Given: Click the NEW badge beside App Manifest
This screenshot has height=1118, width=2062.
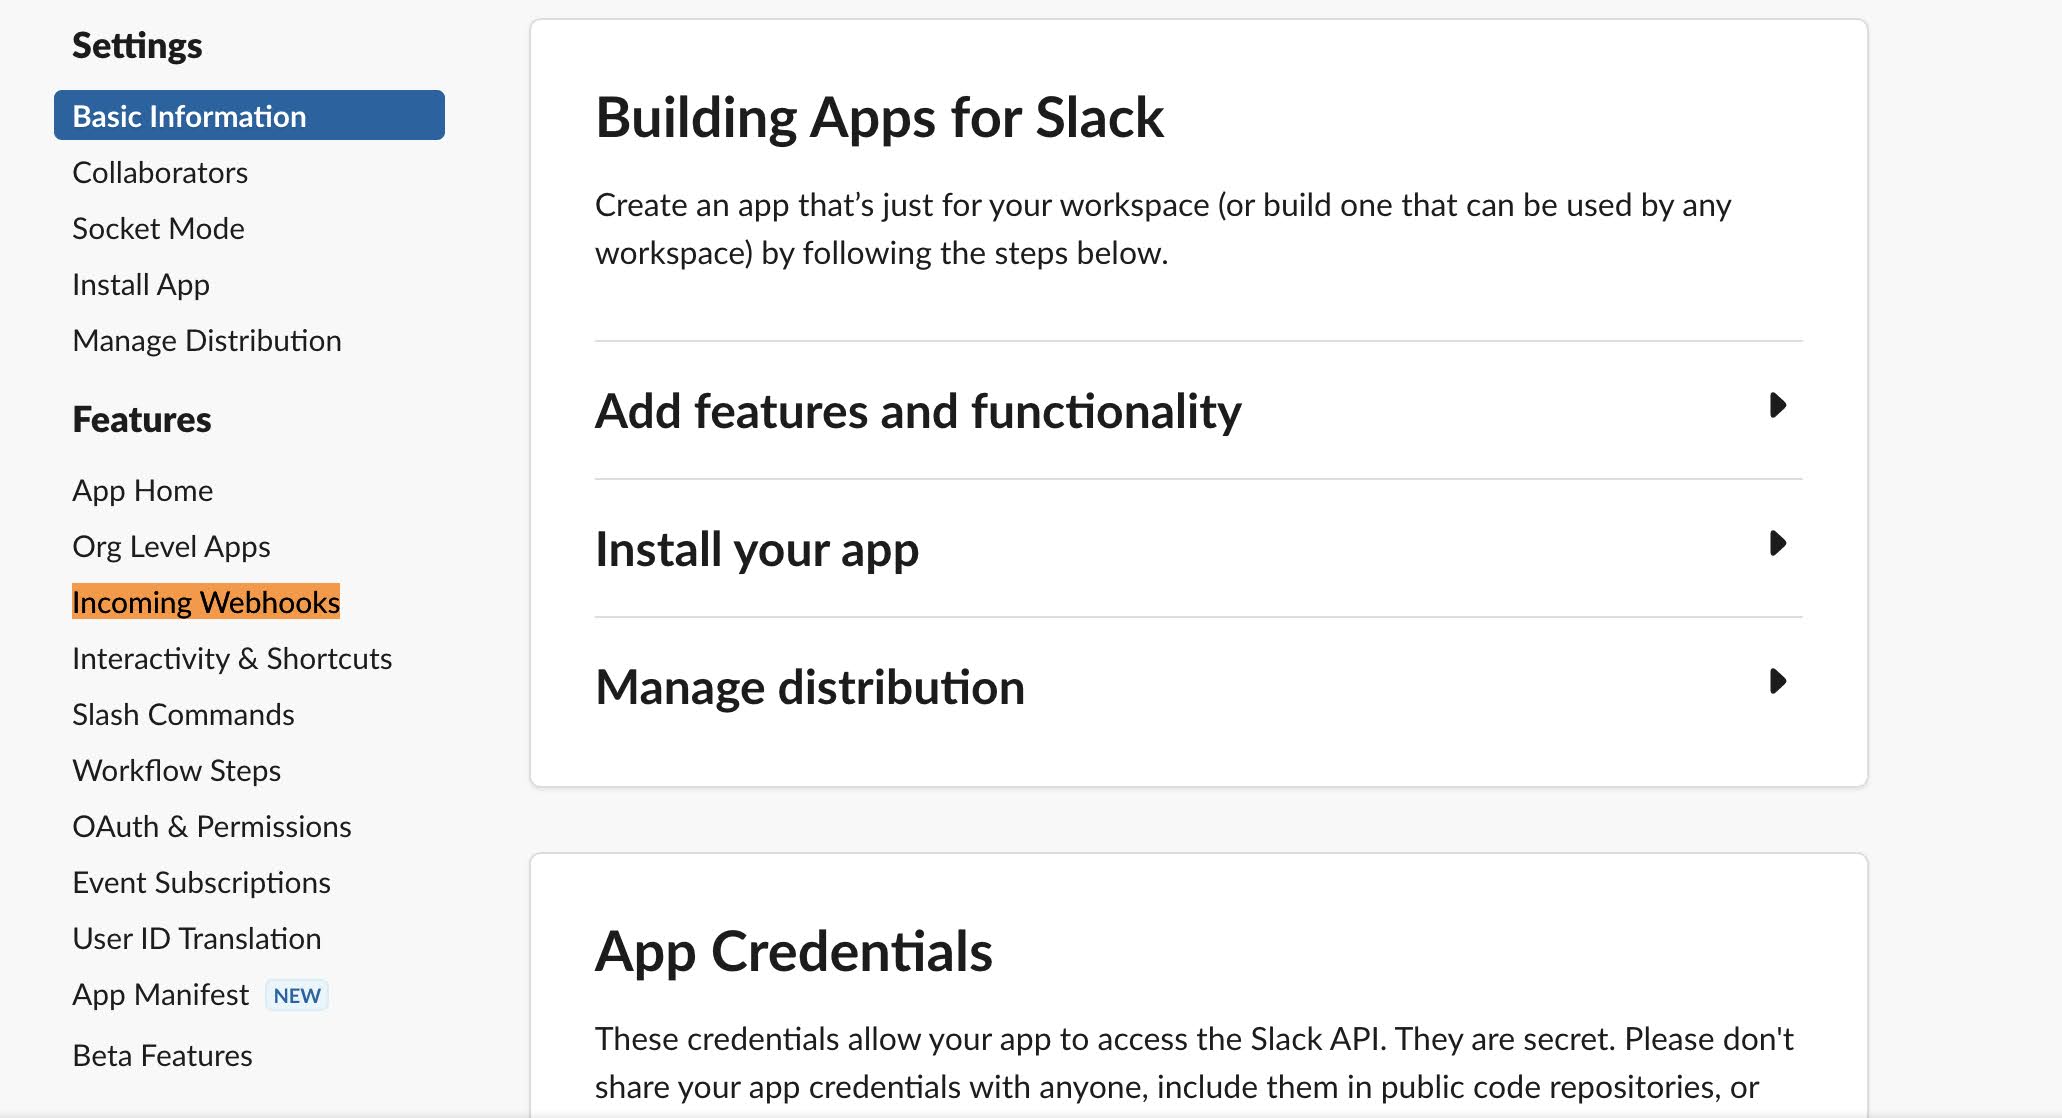Looking at the screenshot, I should click(x=297, y=996).
